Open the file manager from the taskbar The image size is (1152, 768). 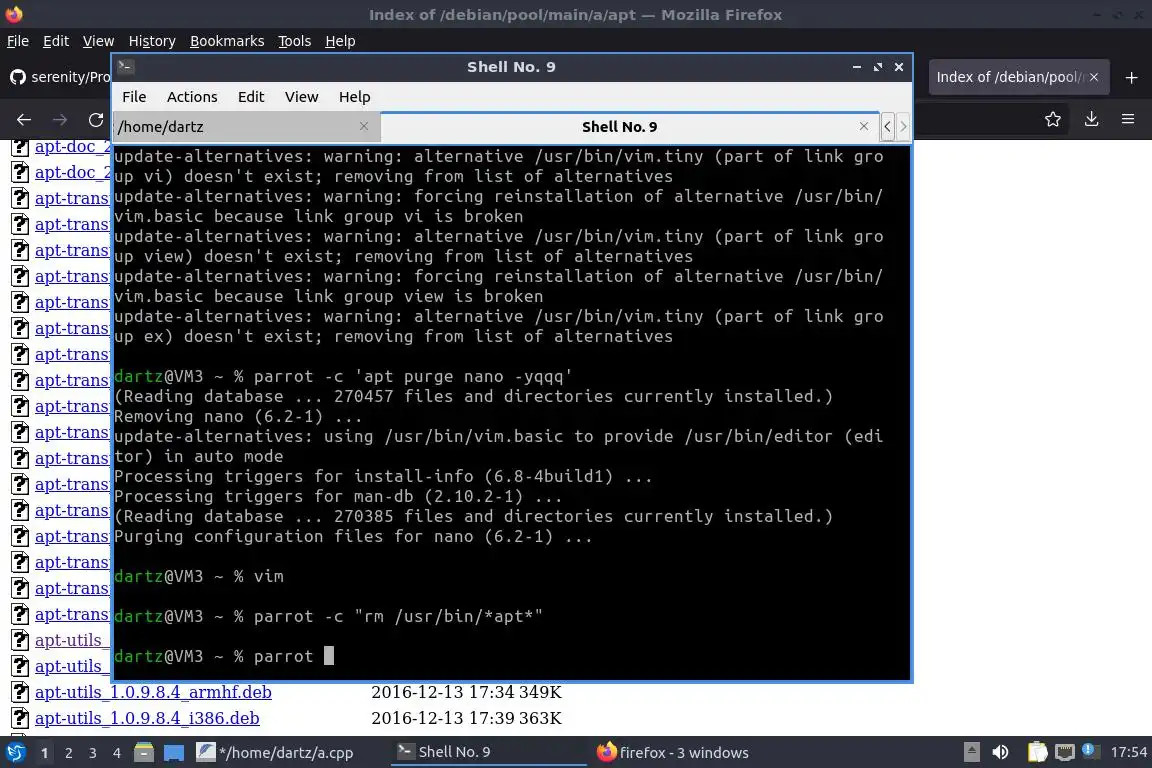click(x=144, y=753)
